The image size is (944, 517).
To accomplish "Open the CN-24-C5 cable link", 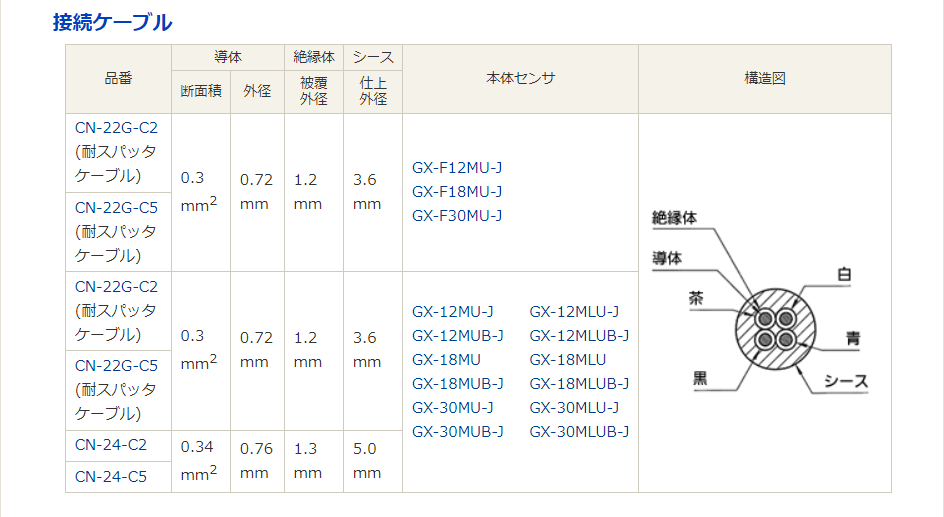I will coord(111,477).
